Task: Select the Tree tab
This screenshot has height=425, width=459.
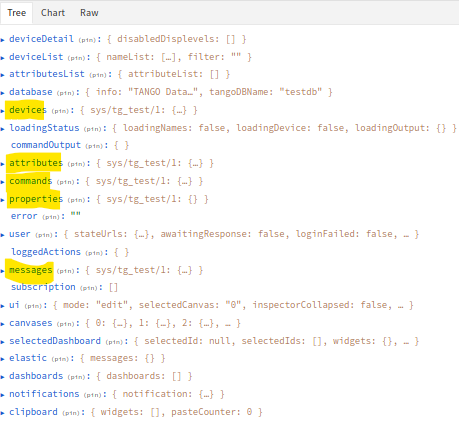Action: (x=16, y=13)
